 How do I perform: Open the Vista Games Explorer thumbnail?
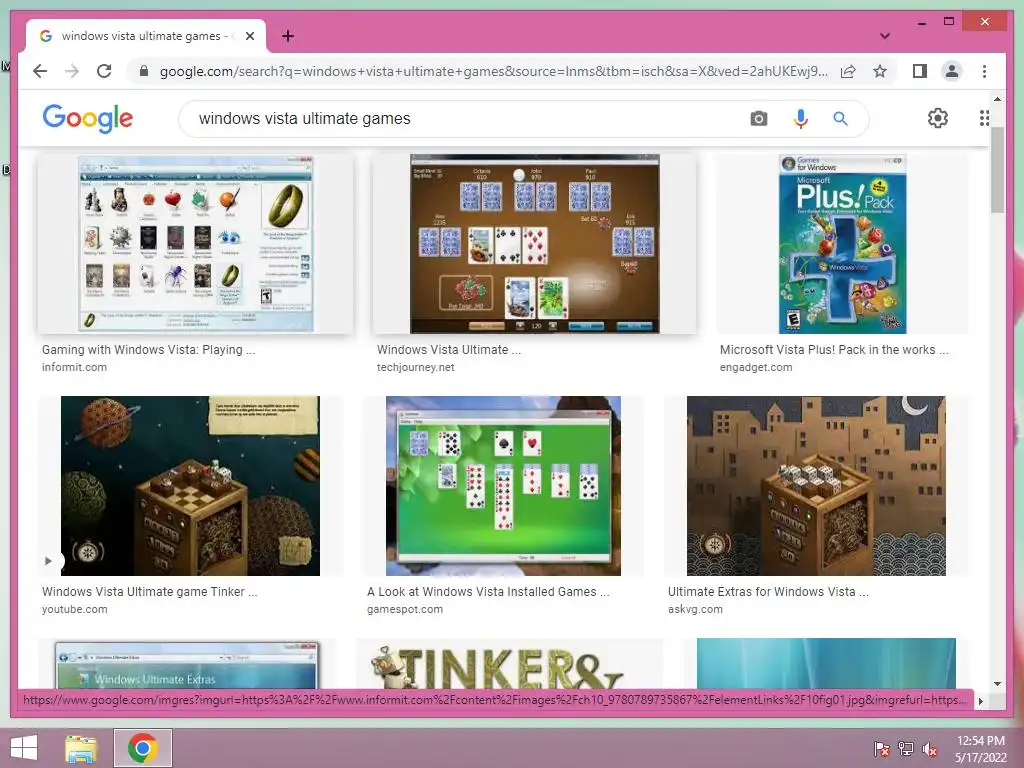[x=195, y=244]
